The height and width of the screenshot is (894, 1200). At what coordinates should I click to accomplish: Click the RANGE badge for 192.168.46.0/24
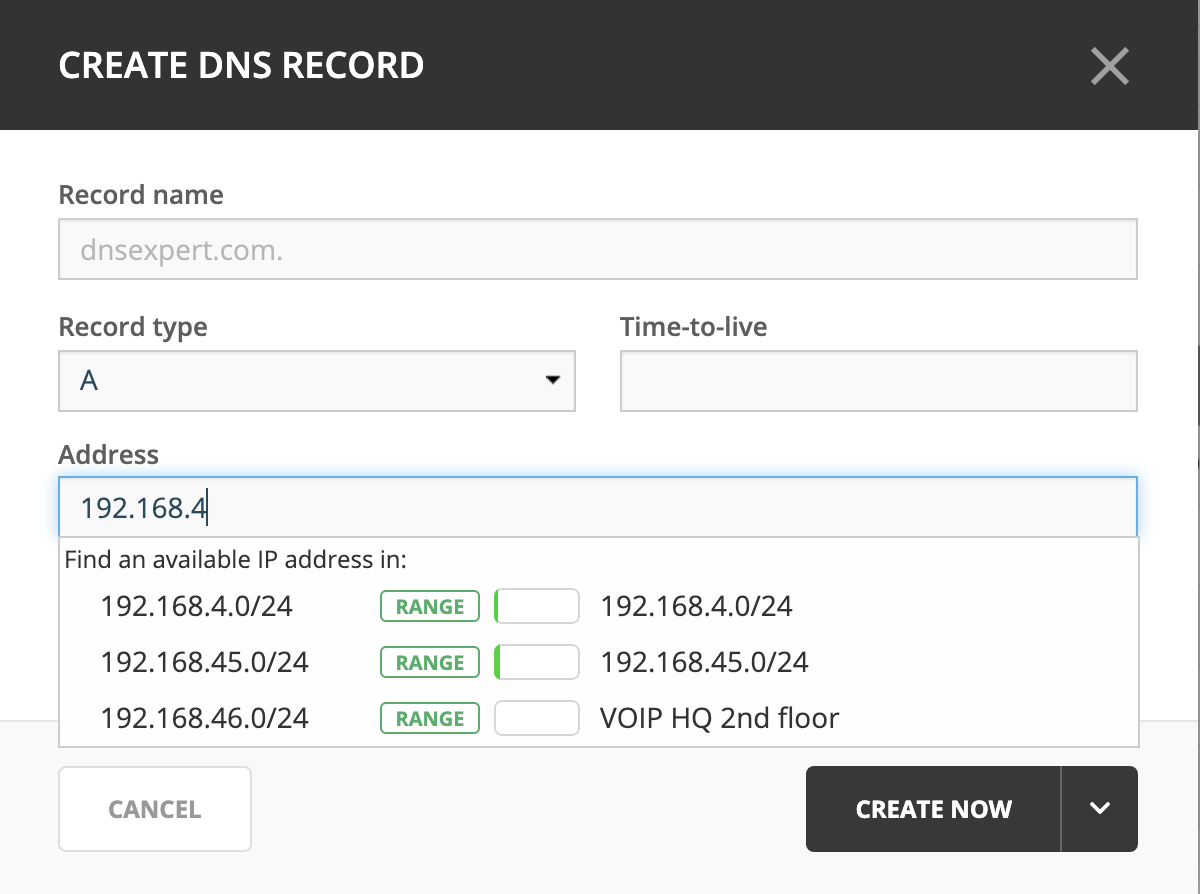(x=430, y=719)
